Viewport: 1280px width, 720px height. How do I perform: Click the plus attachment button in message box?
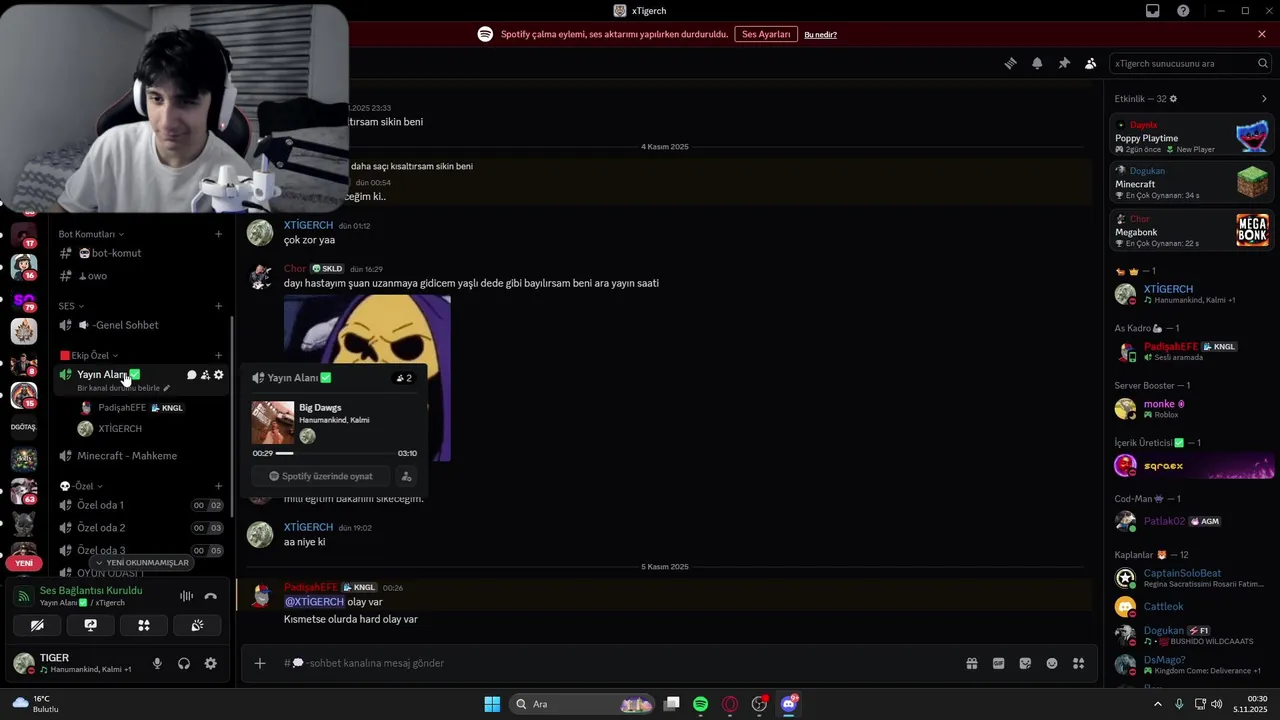coord(260,663)
